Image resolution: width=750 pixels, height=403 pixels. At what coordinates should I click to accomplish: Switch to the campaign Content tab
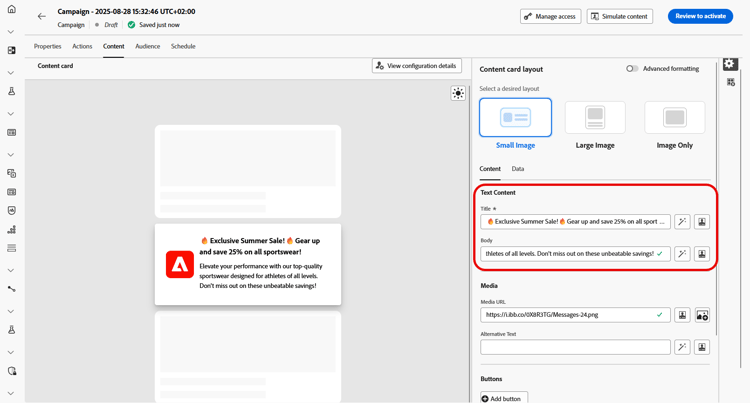pos(113,46)
